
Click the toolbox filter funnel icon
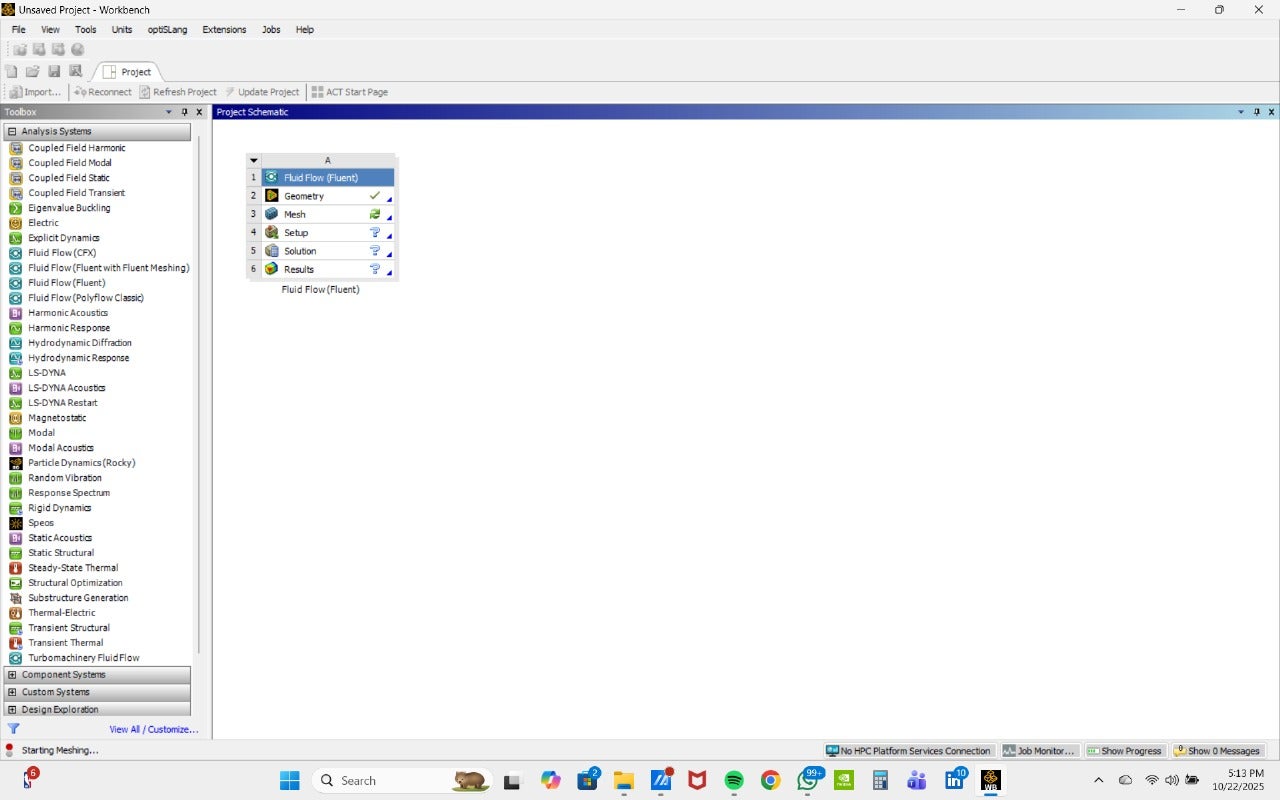tap(14, 729)
